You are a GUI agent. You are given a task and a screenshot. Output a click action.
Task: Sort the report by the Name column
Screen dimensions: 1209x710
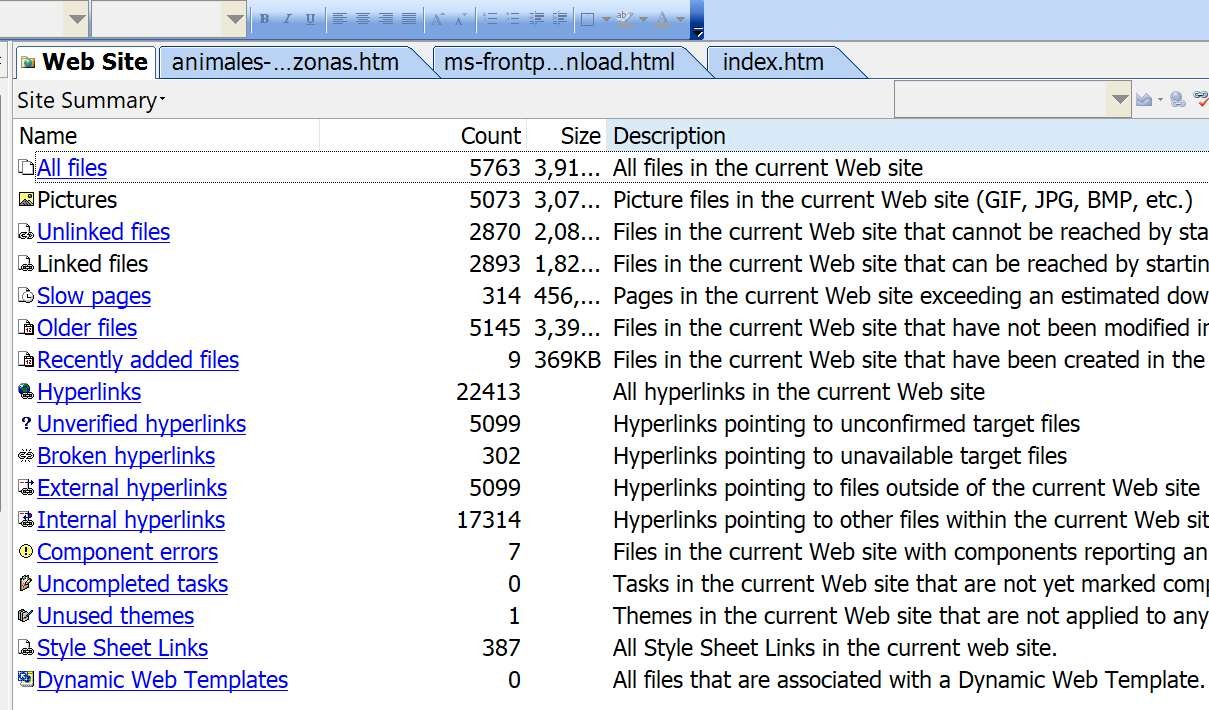(168, 136)
